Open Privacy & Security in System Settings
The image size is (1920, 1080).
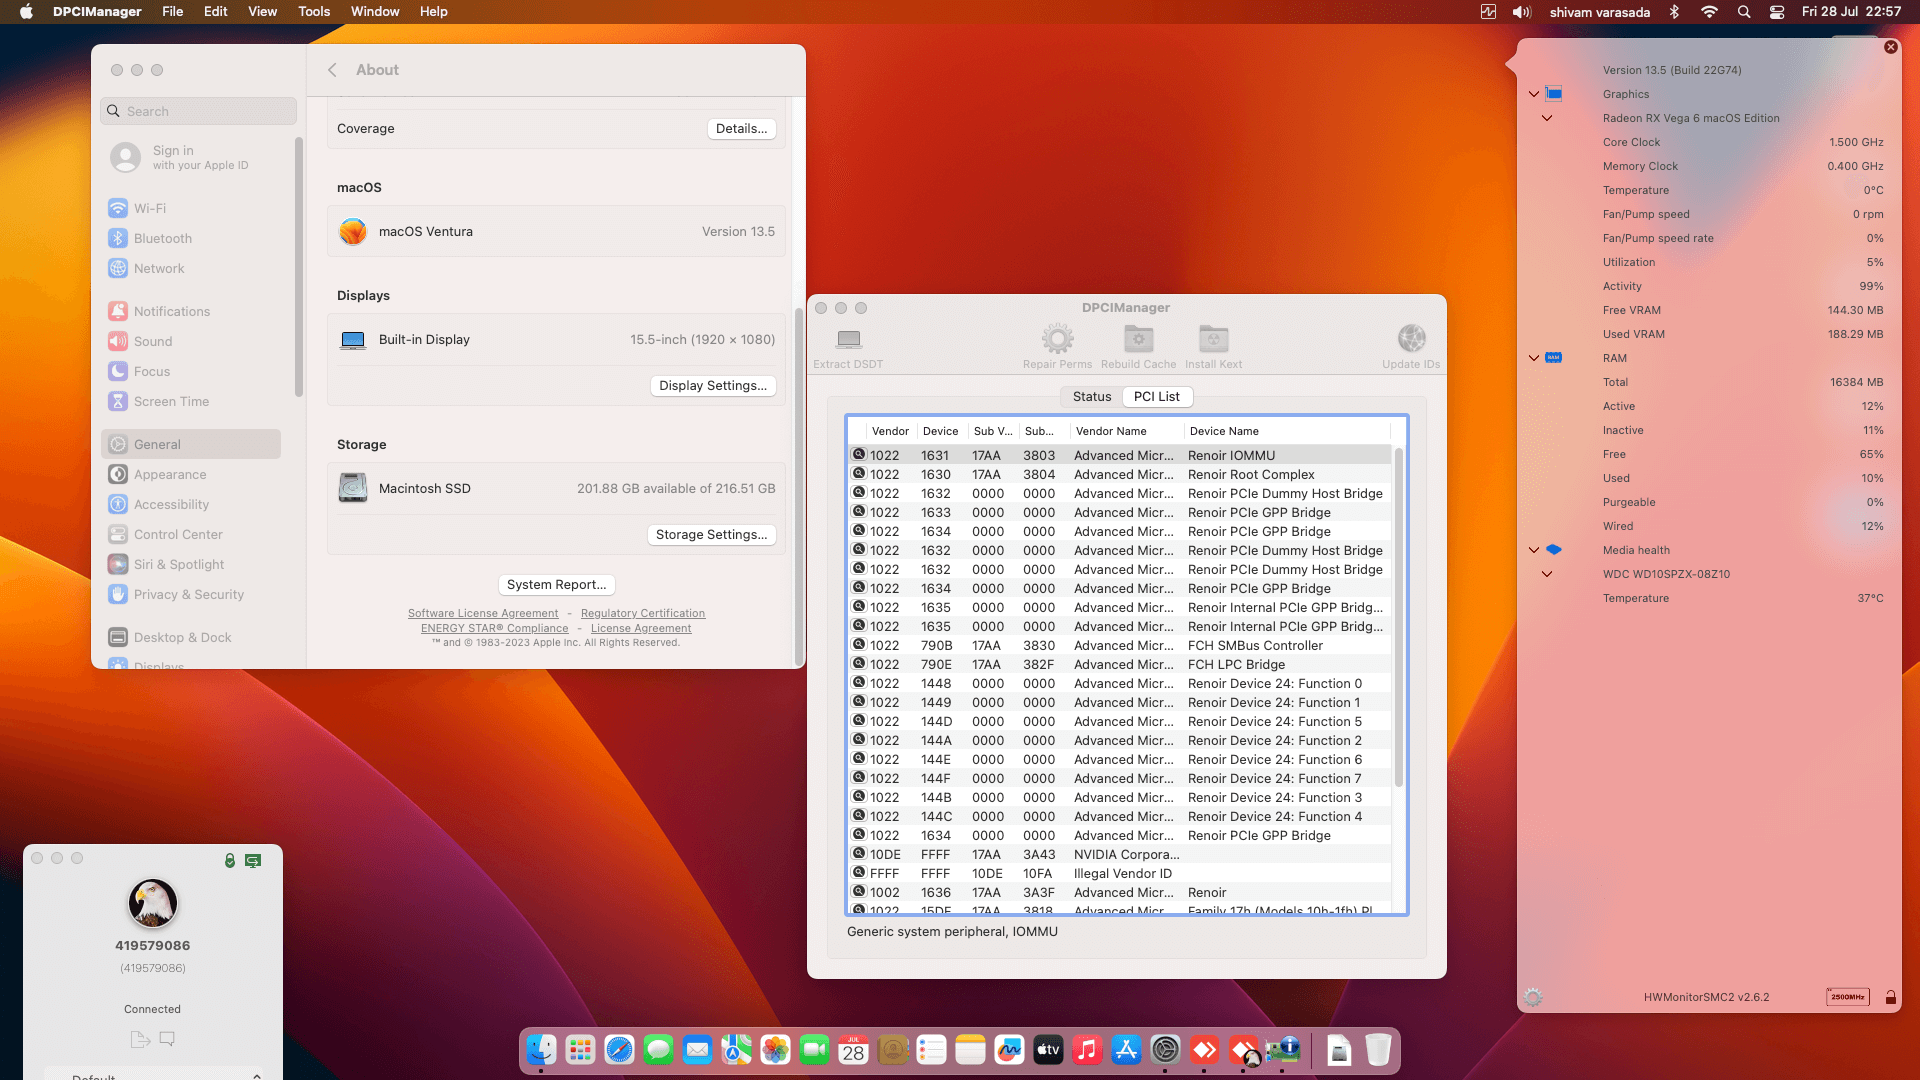187,594
